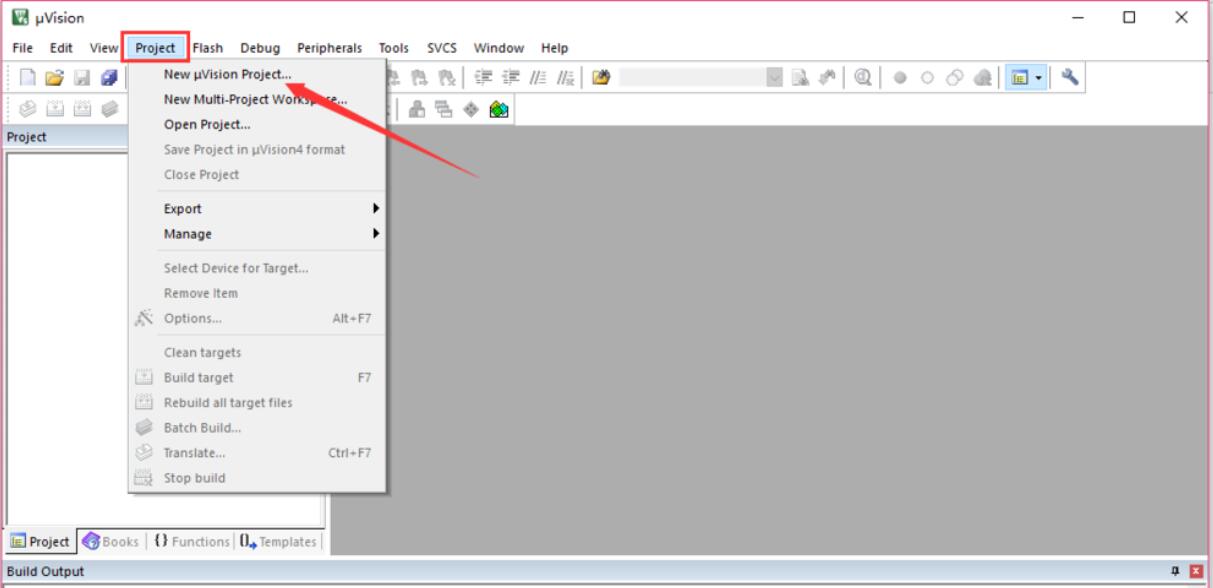Open the Debug menu
The image size is (1213, 588).
(260, 48)
